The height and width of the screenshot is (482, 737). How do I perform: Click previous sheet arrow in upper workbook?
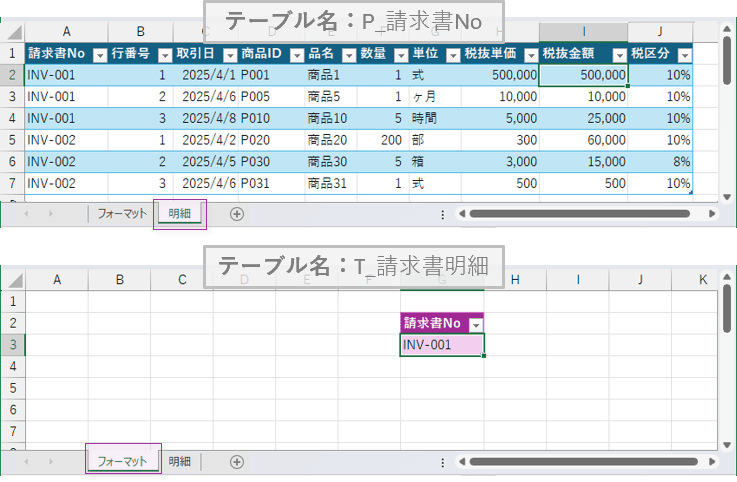(x=26, y=213)
